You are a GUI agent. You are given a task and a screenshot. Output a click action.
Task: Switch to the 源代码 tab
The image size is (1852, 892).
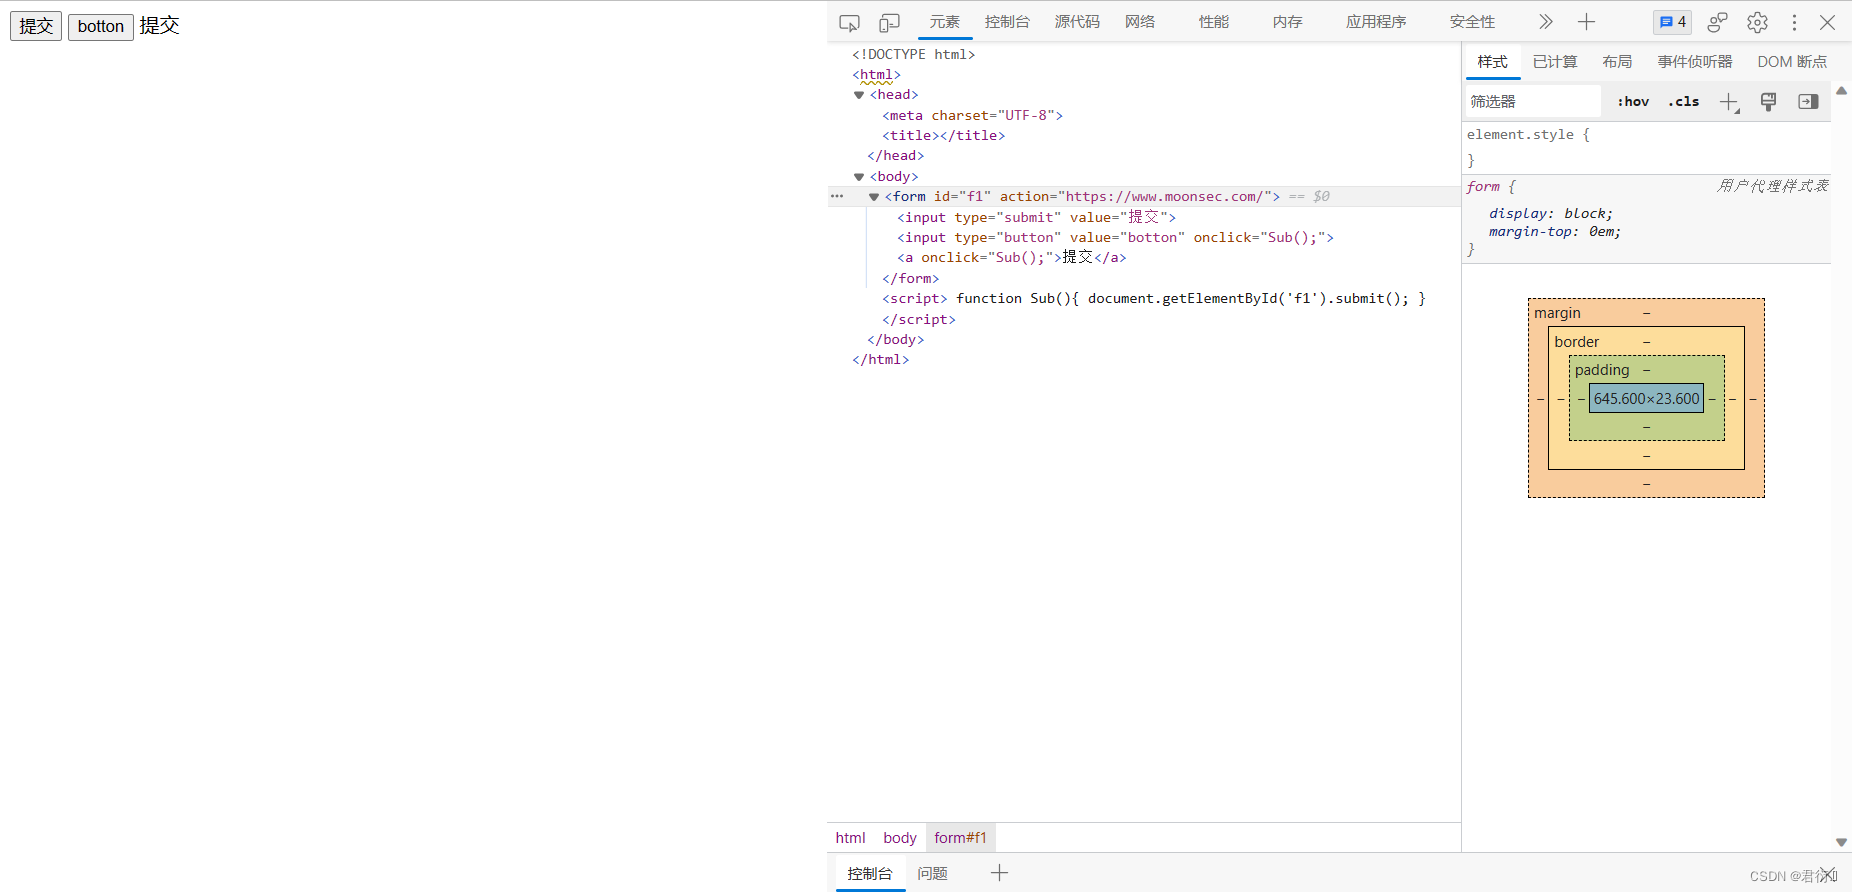coord(1077,22)
